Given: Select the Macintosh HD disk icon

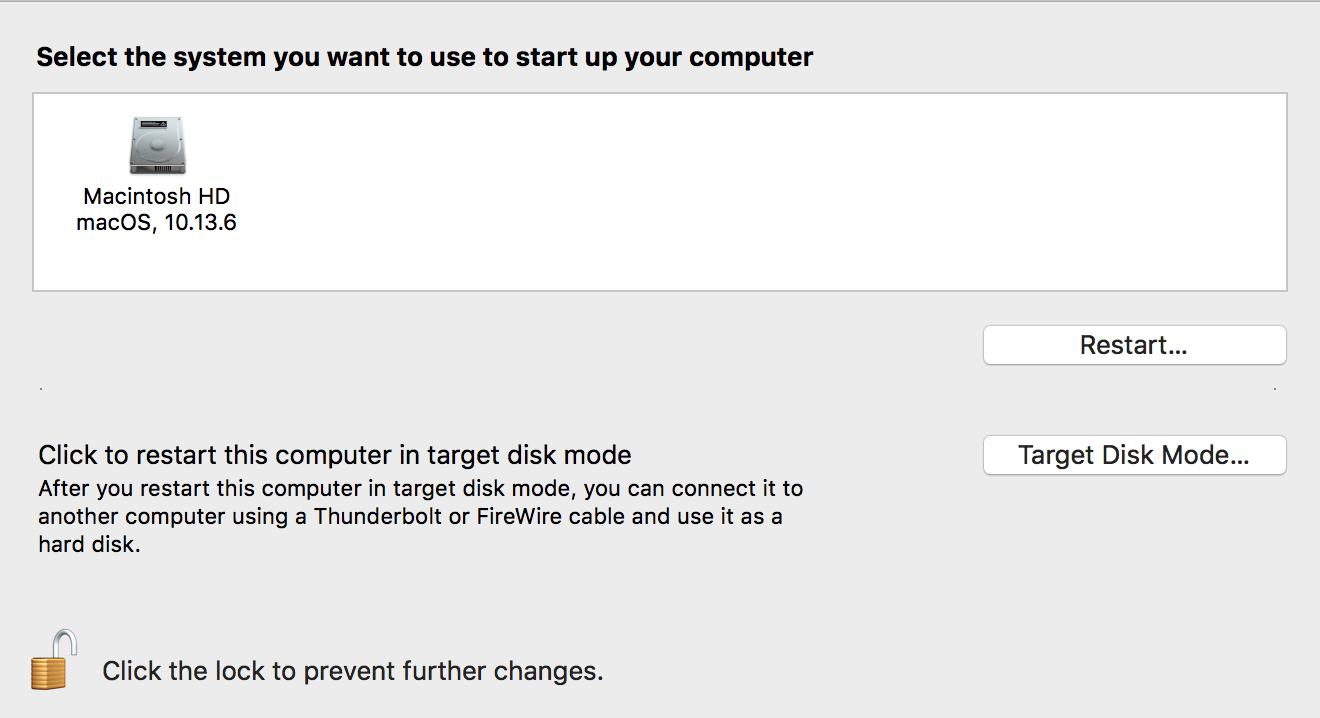Looking at the screenshot, I should (x=158, y=146).
